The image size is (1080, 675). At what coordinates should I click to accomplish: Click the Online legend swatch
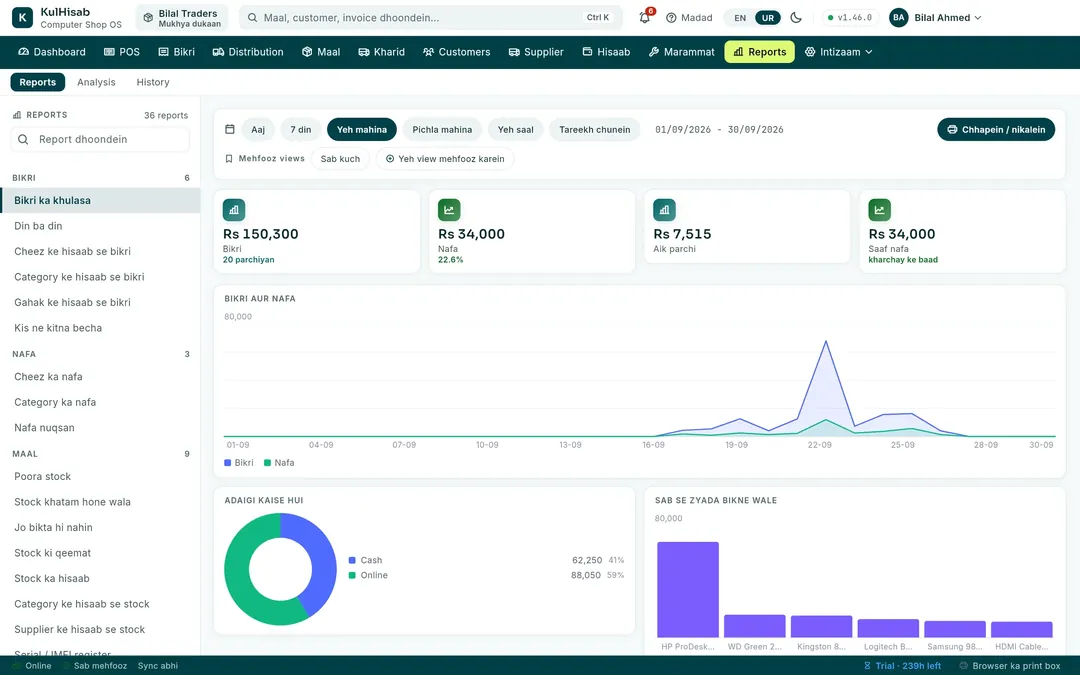(352, 575)
